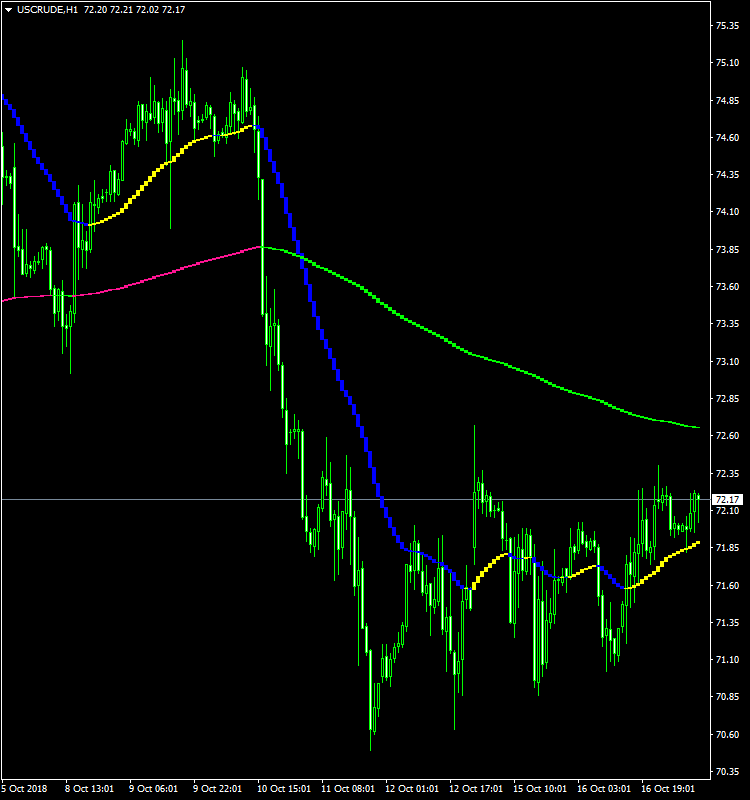
Task: Click the 74.85 price axis label
Action: (x=728, y=101)
